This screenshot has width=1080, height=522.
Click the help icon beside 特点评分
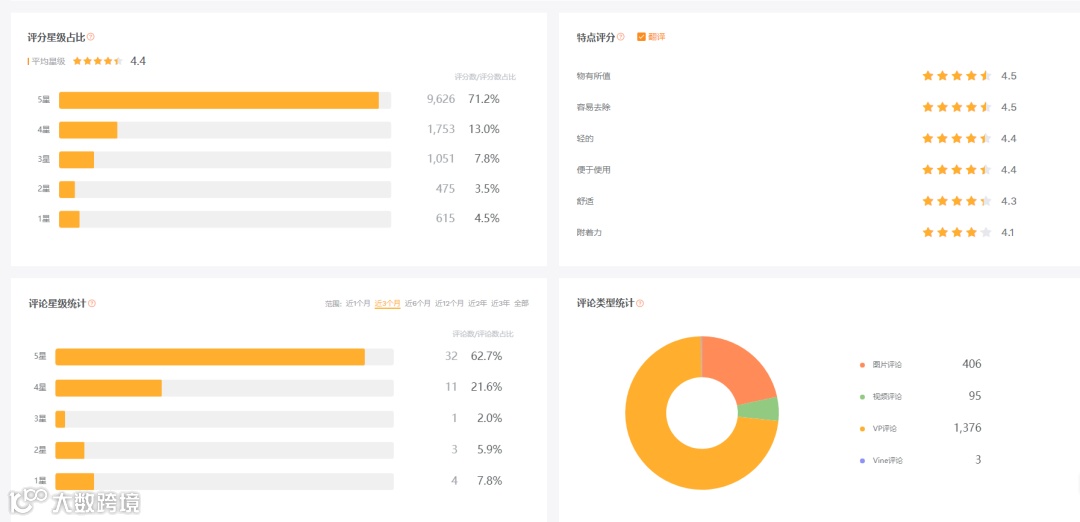pos(621,36)
